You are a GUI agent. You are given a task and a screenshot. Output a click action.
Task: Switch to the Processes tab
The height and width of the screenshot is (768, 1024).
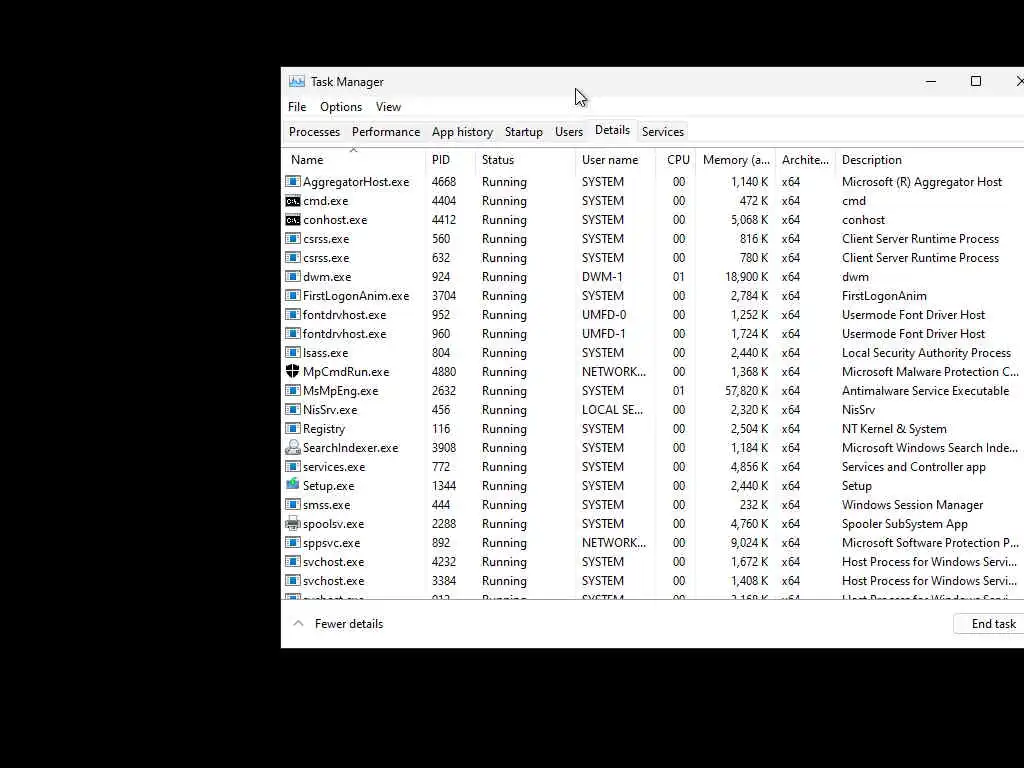[x=314, y=131]
